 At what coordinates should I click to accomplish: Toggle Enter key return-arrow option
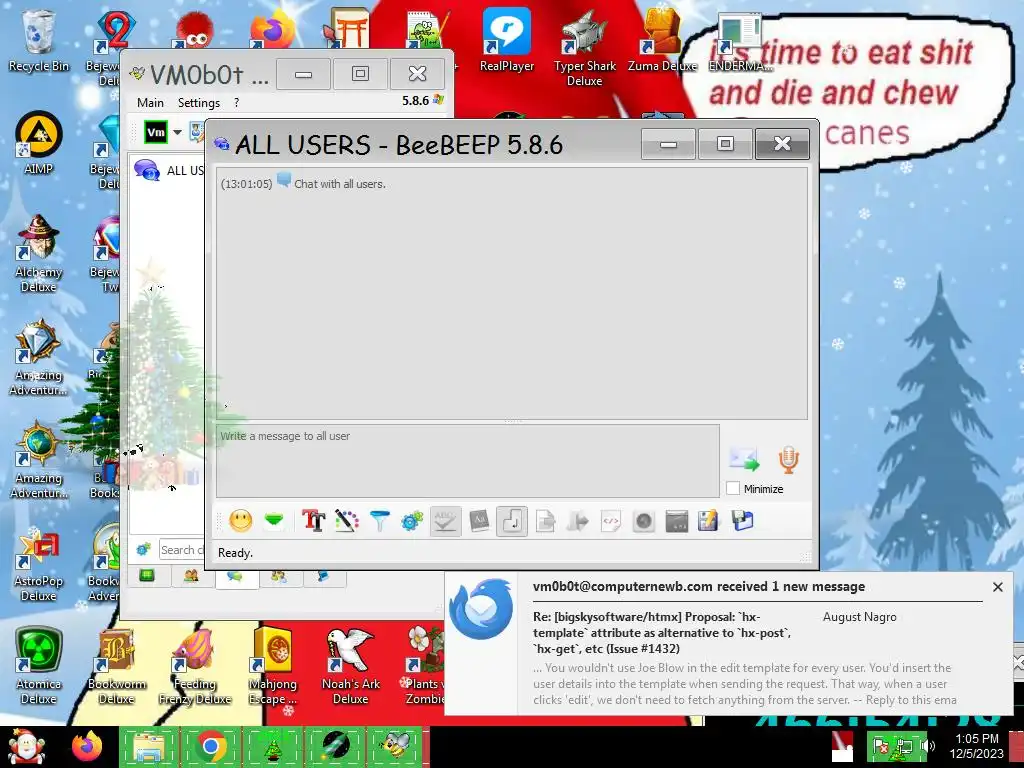512,521
